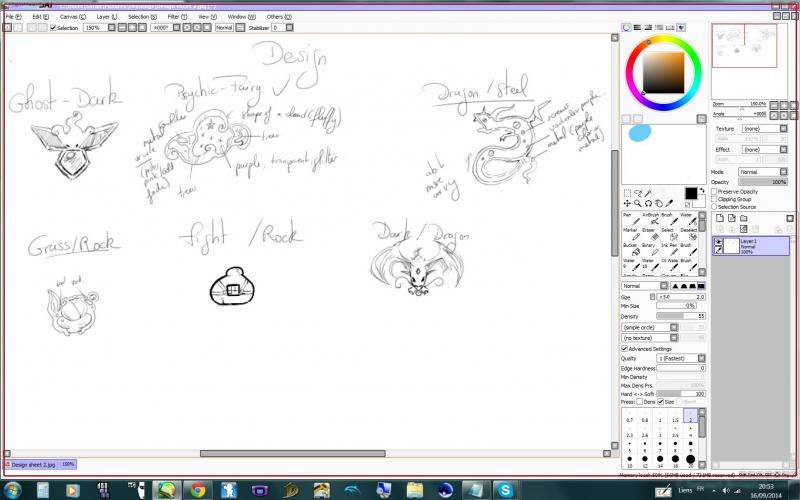This screenshot has height=500, width=800.
Task: Switch to Design sheet 2.jpg tab
Action: click(40, 465)
